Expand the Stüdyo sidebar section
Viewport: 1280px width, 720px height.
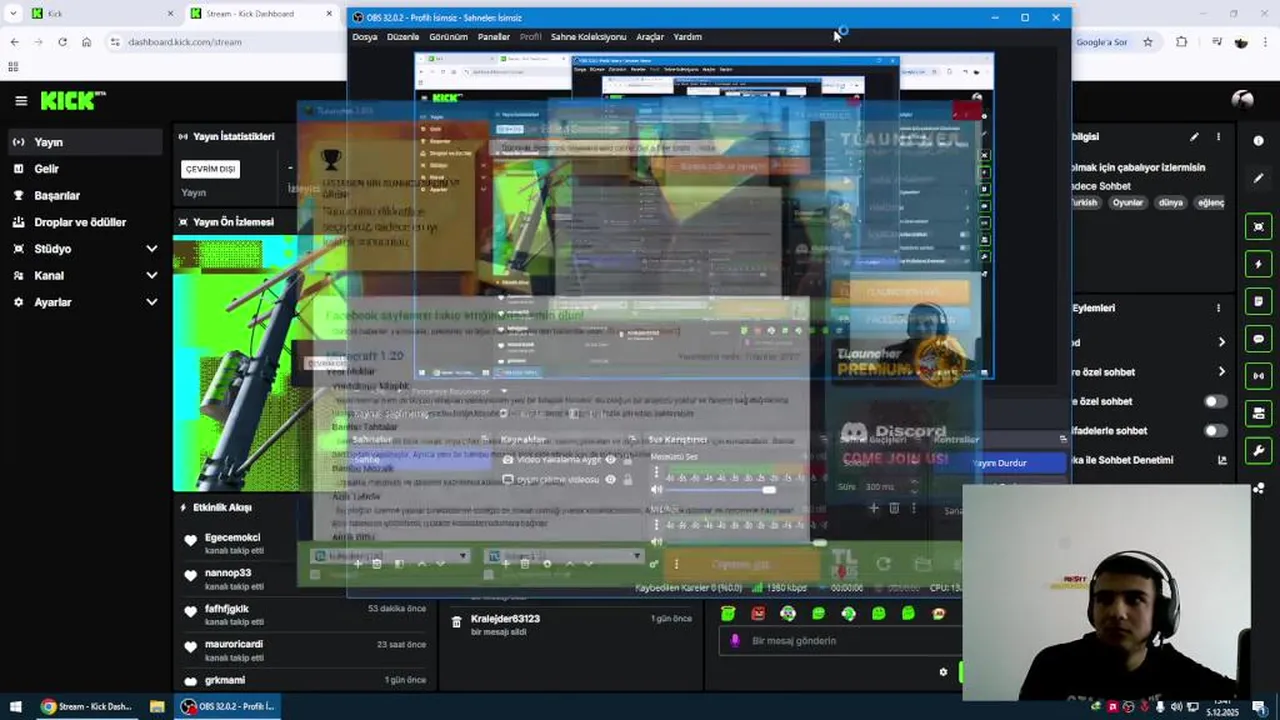(152, 249)
